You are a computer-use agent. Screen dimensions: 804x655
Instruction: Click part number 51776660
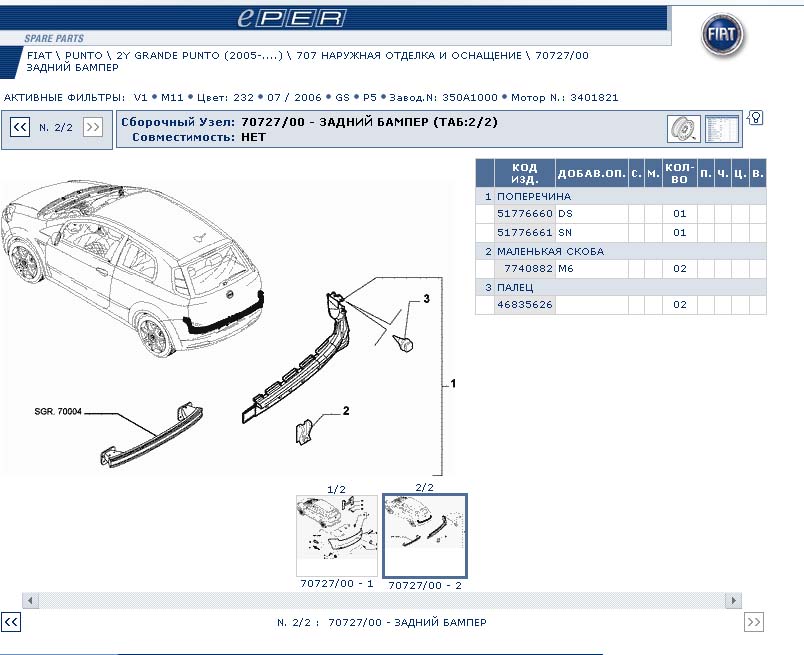pyautogui.click(x=524, y=214)
